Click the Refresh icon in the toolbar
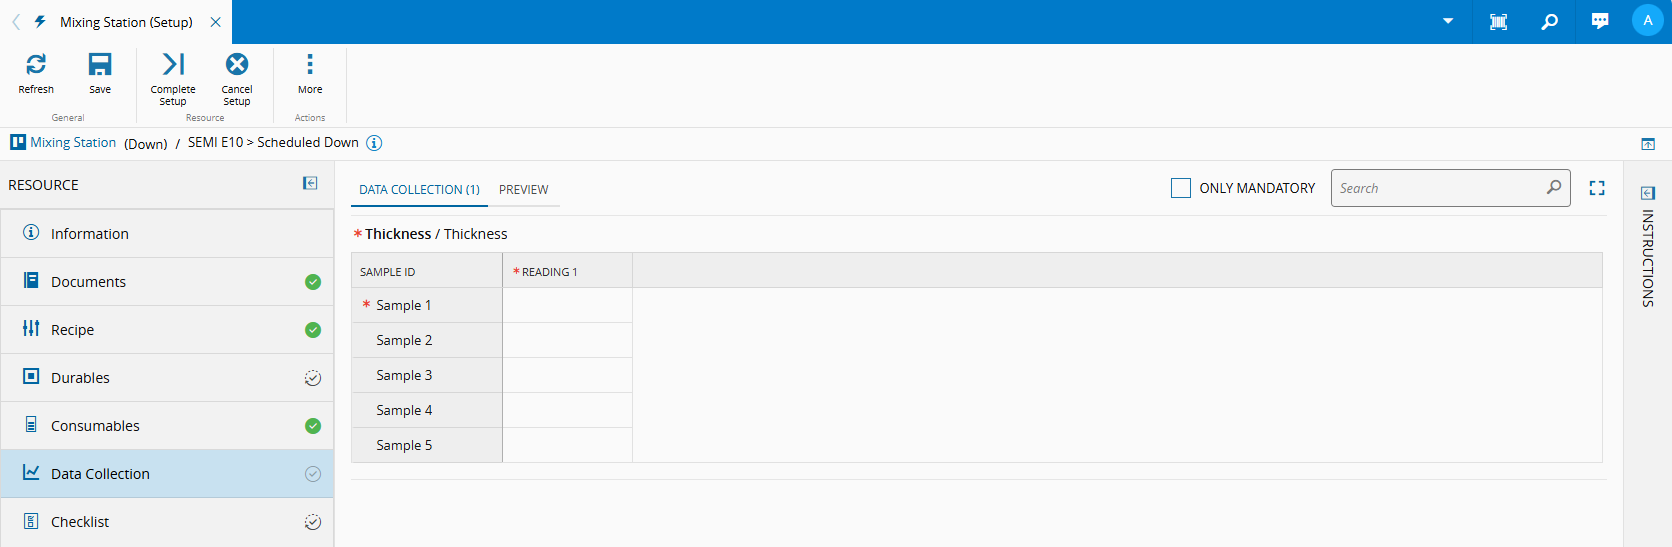This screenshot has height=547, width=1672. coord(36,65)
